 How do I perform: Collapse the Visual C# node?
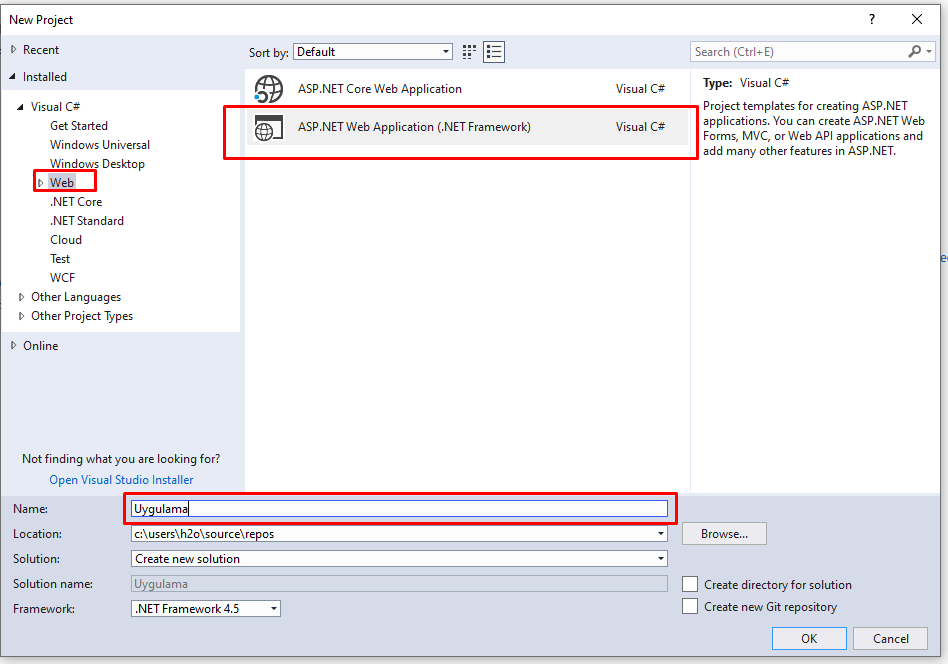pyautogui.click(x=21, y=106)
